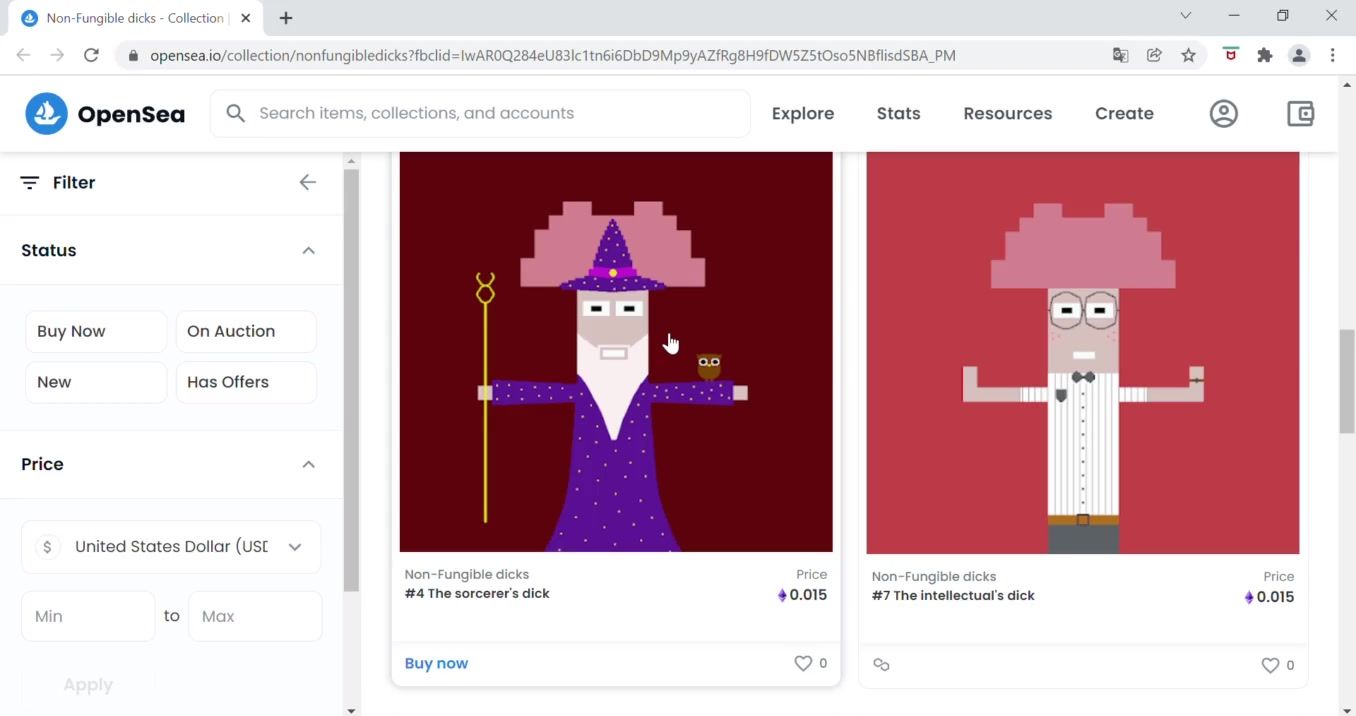Open the United States Dollar currency dropdown
Image resolution: width=1356 pixels, height=716 pixels.
coord(171,547)
